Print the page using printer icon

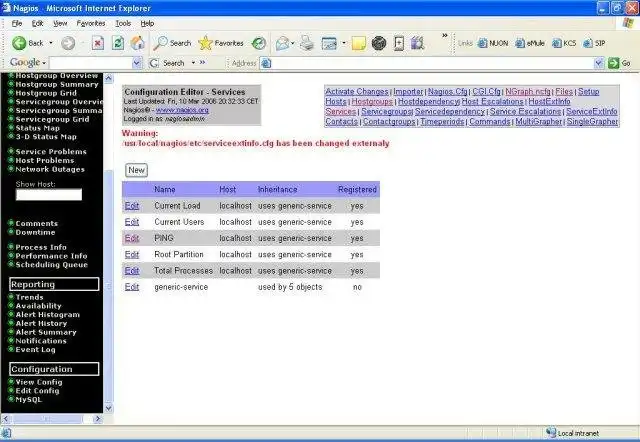[307, 43]
